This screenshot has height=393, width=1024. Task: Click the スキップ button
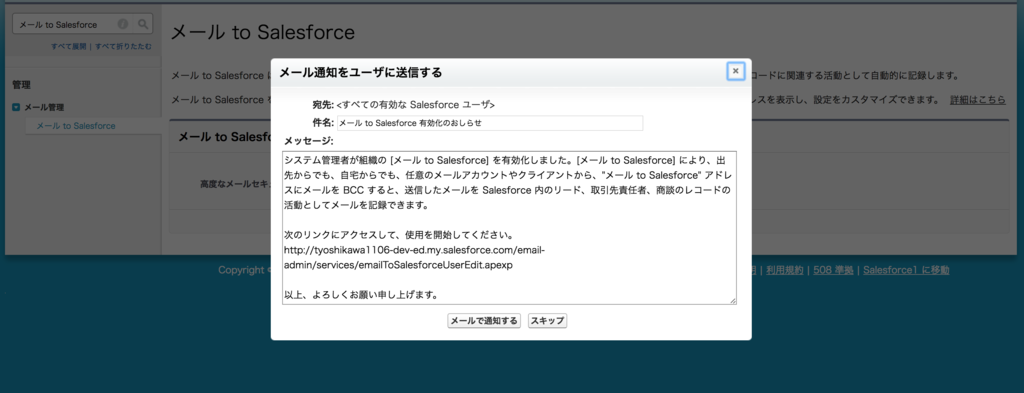tap(547, 321)
